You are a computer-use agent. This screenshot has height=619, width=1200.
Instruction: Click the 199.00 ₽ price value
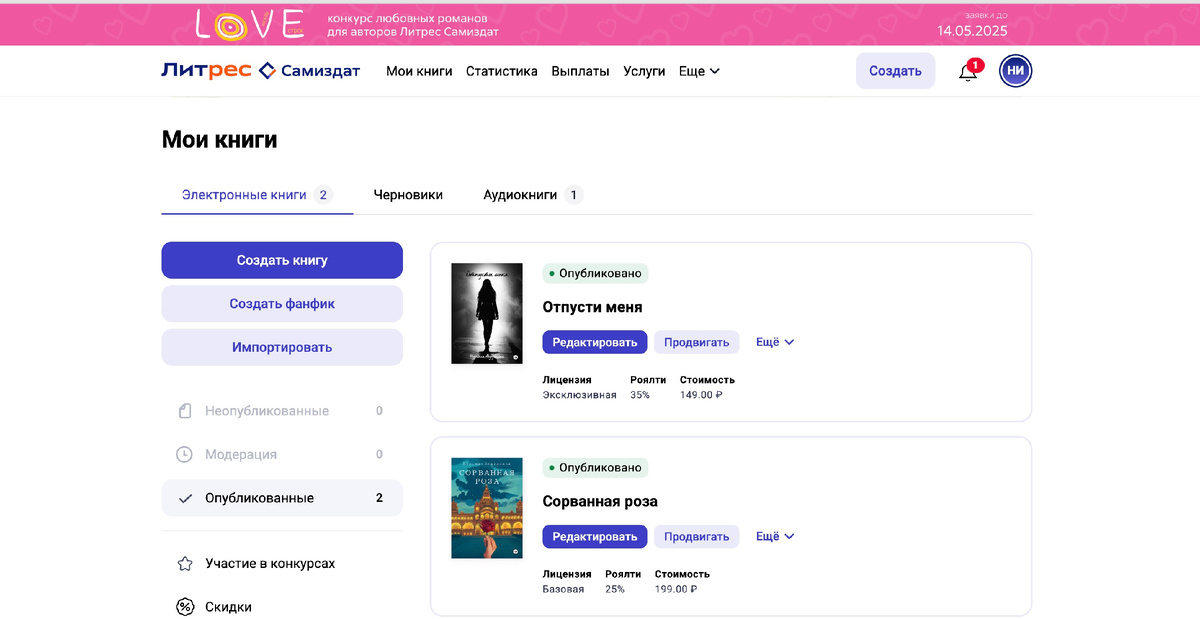click(x=676, y=589)
